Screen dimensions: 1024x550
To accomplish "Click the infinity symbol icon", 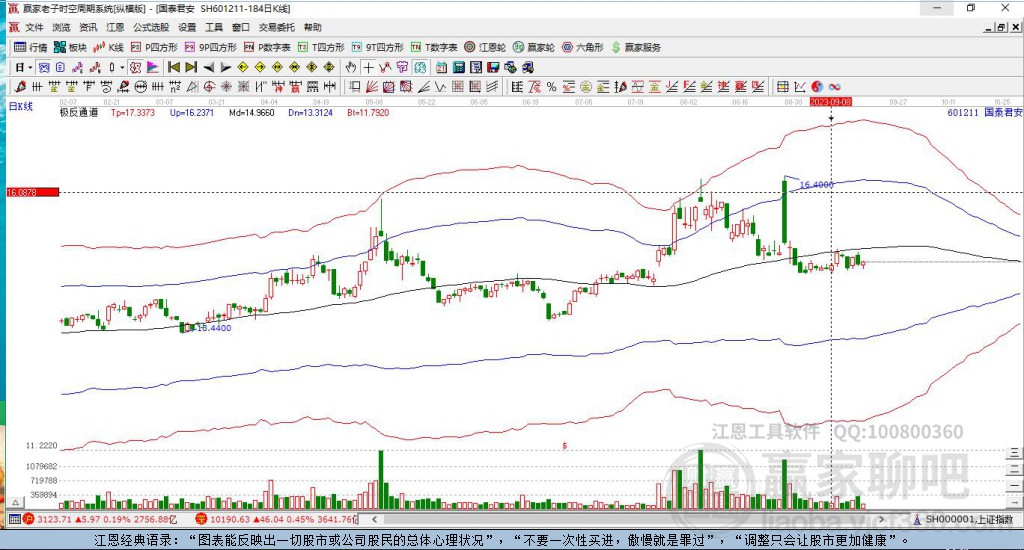I will [x=833, y=86].
